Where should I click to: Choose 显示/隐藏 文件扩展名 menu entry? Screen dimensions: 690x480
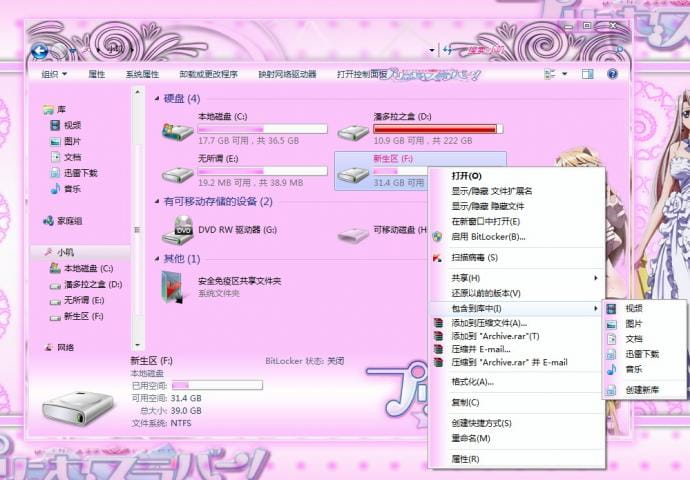pyautogui.click(x=517, y=191)
